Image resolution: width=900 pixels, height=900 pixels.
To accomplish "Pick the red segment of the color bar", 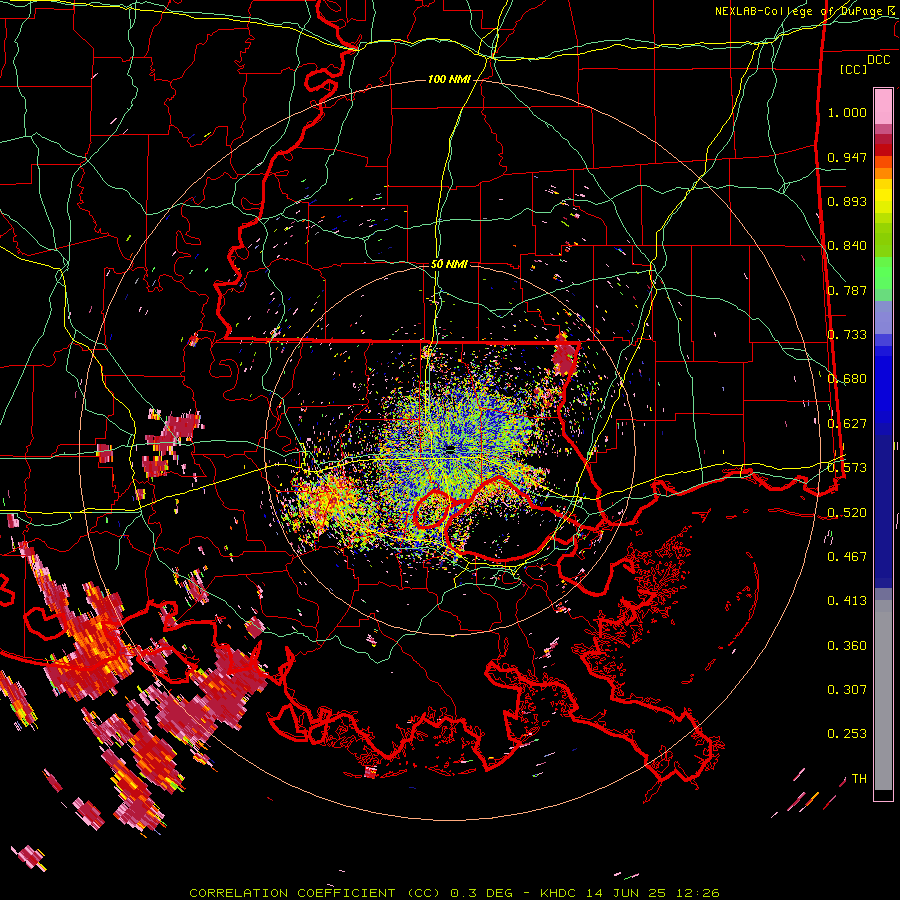I will click(883, 150).
